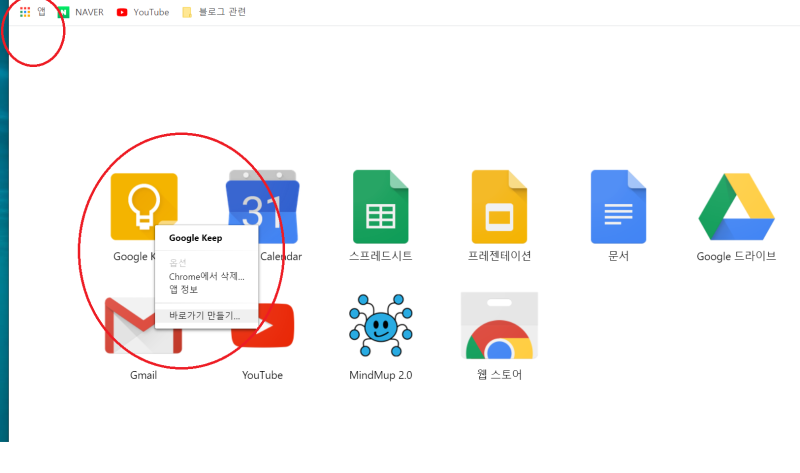This screenshot has height=473, width=800.
Task: Select 바로가기 만들기... menu entry
Action: point(207,315)
